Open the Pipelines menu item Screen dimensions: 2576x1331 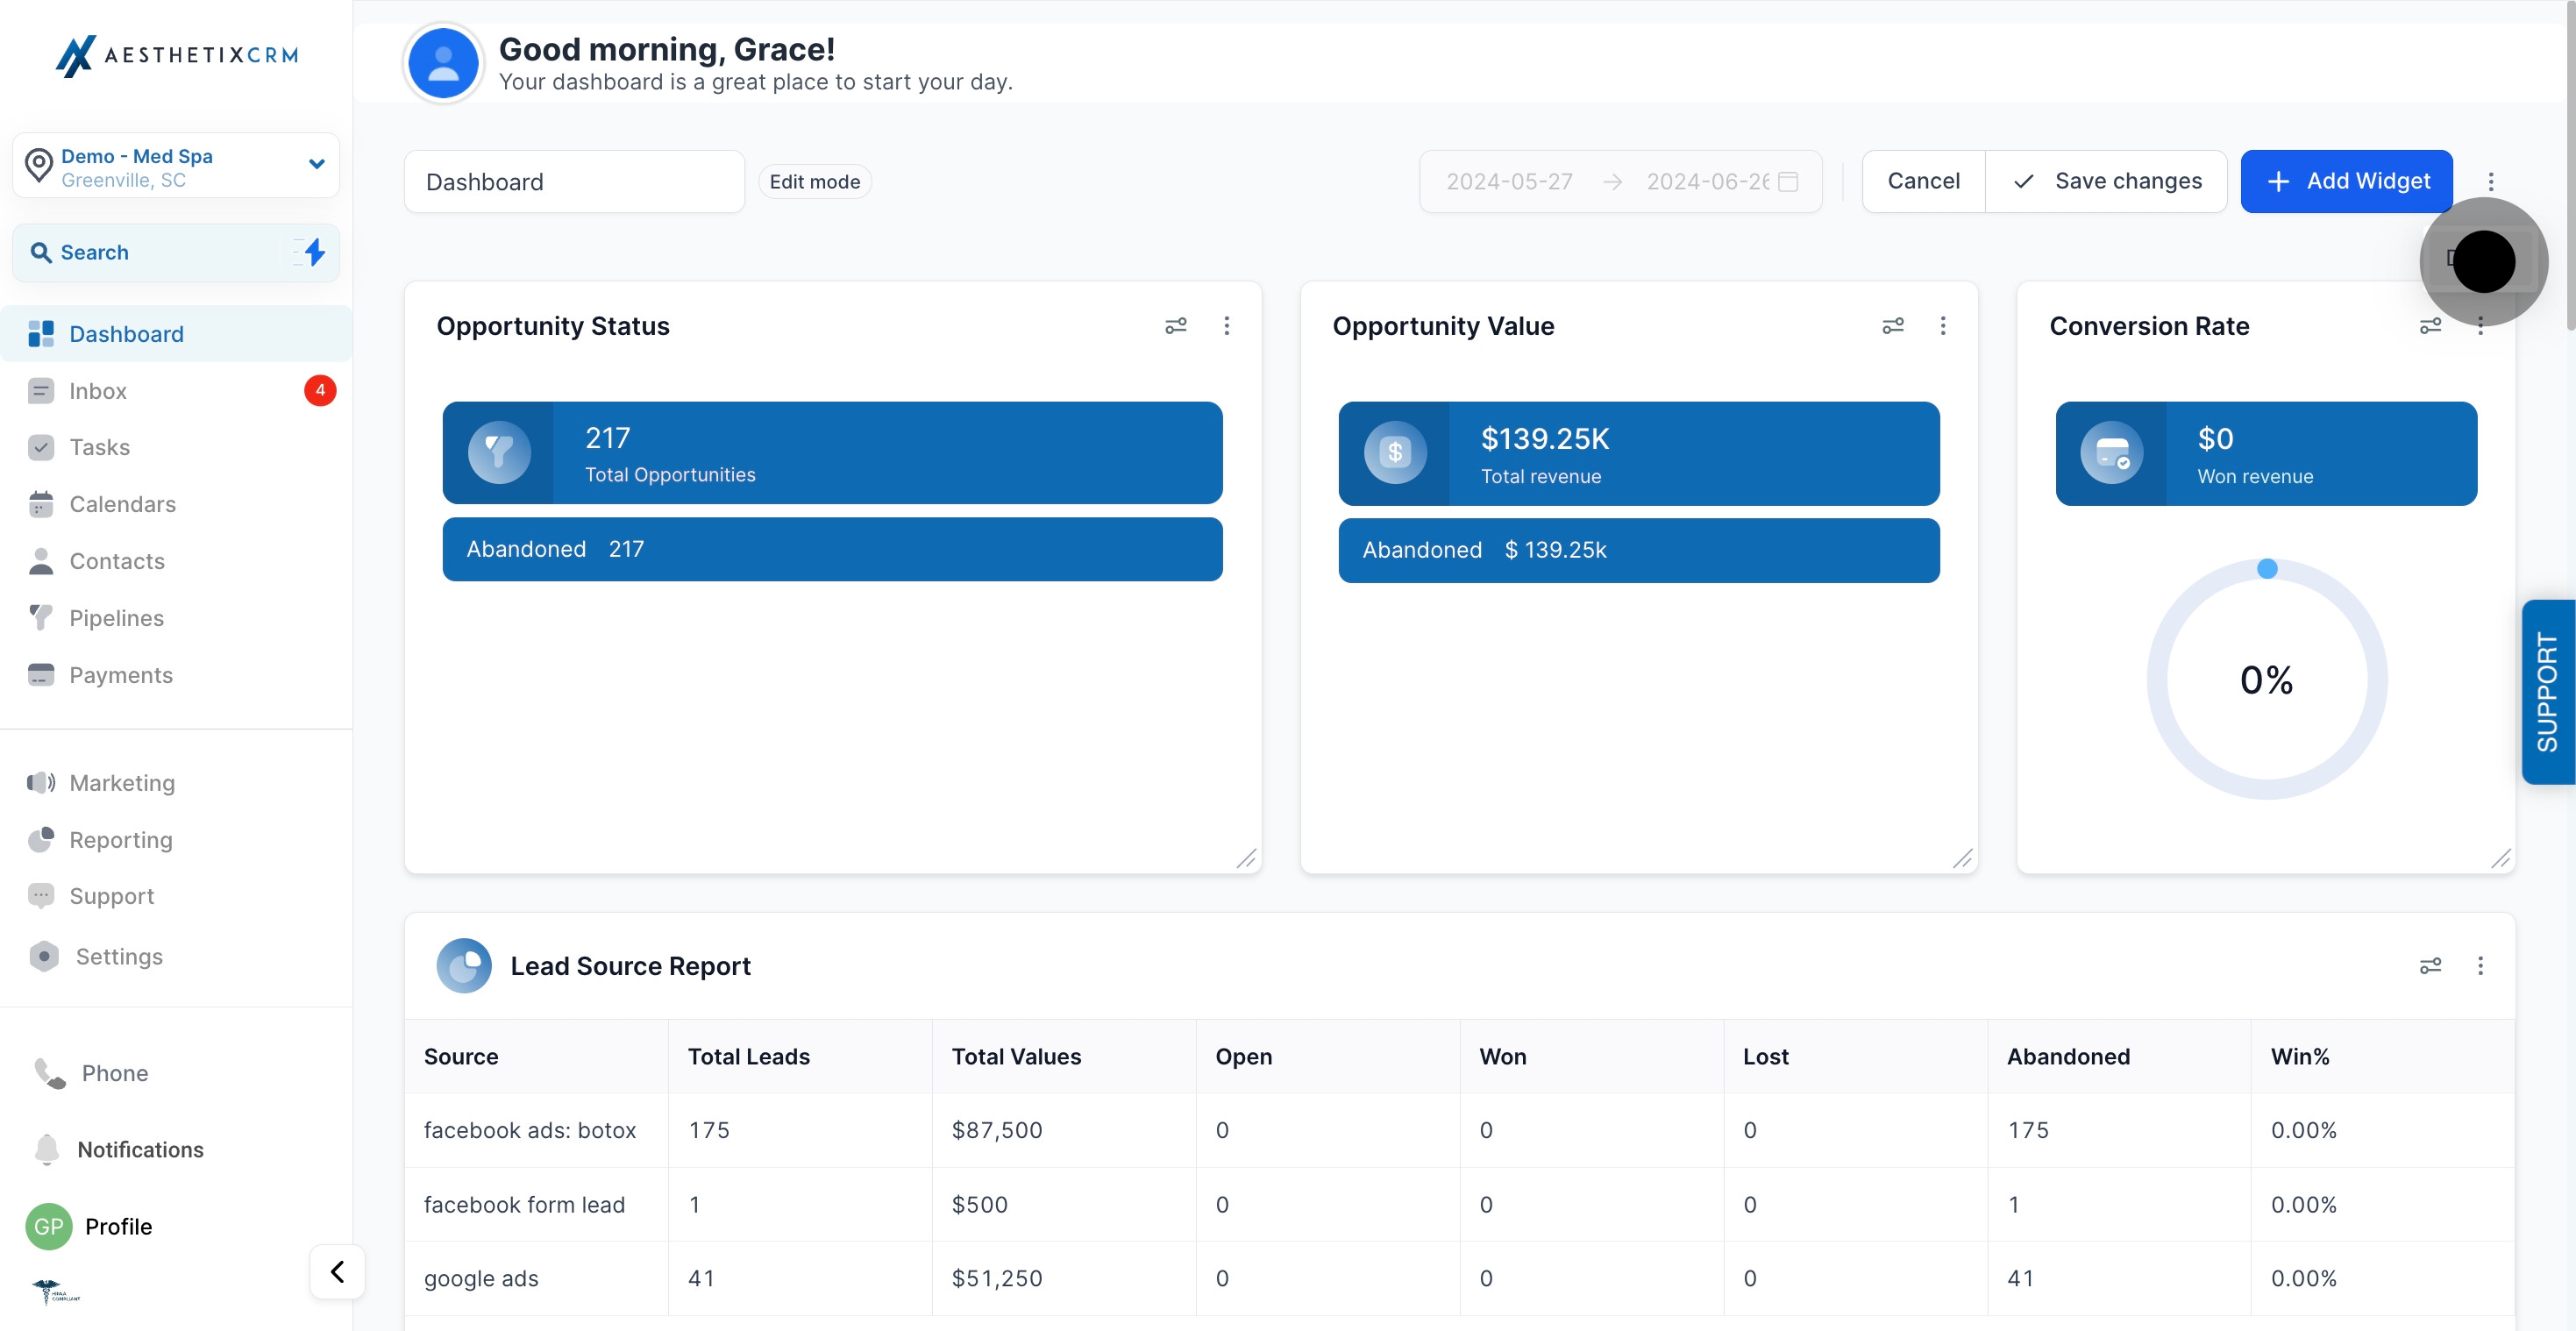(116, 618)
